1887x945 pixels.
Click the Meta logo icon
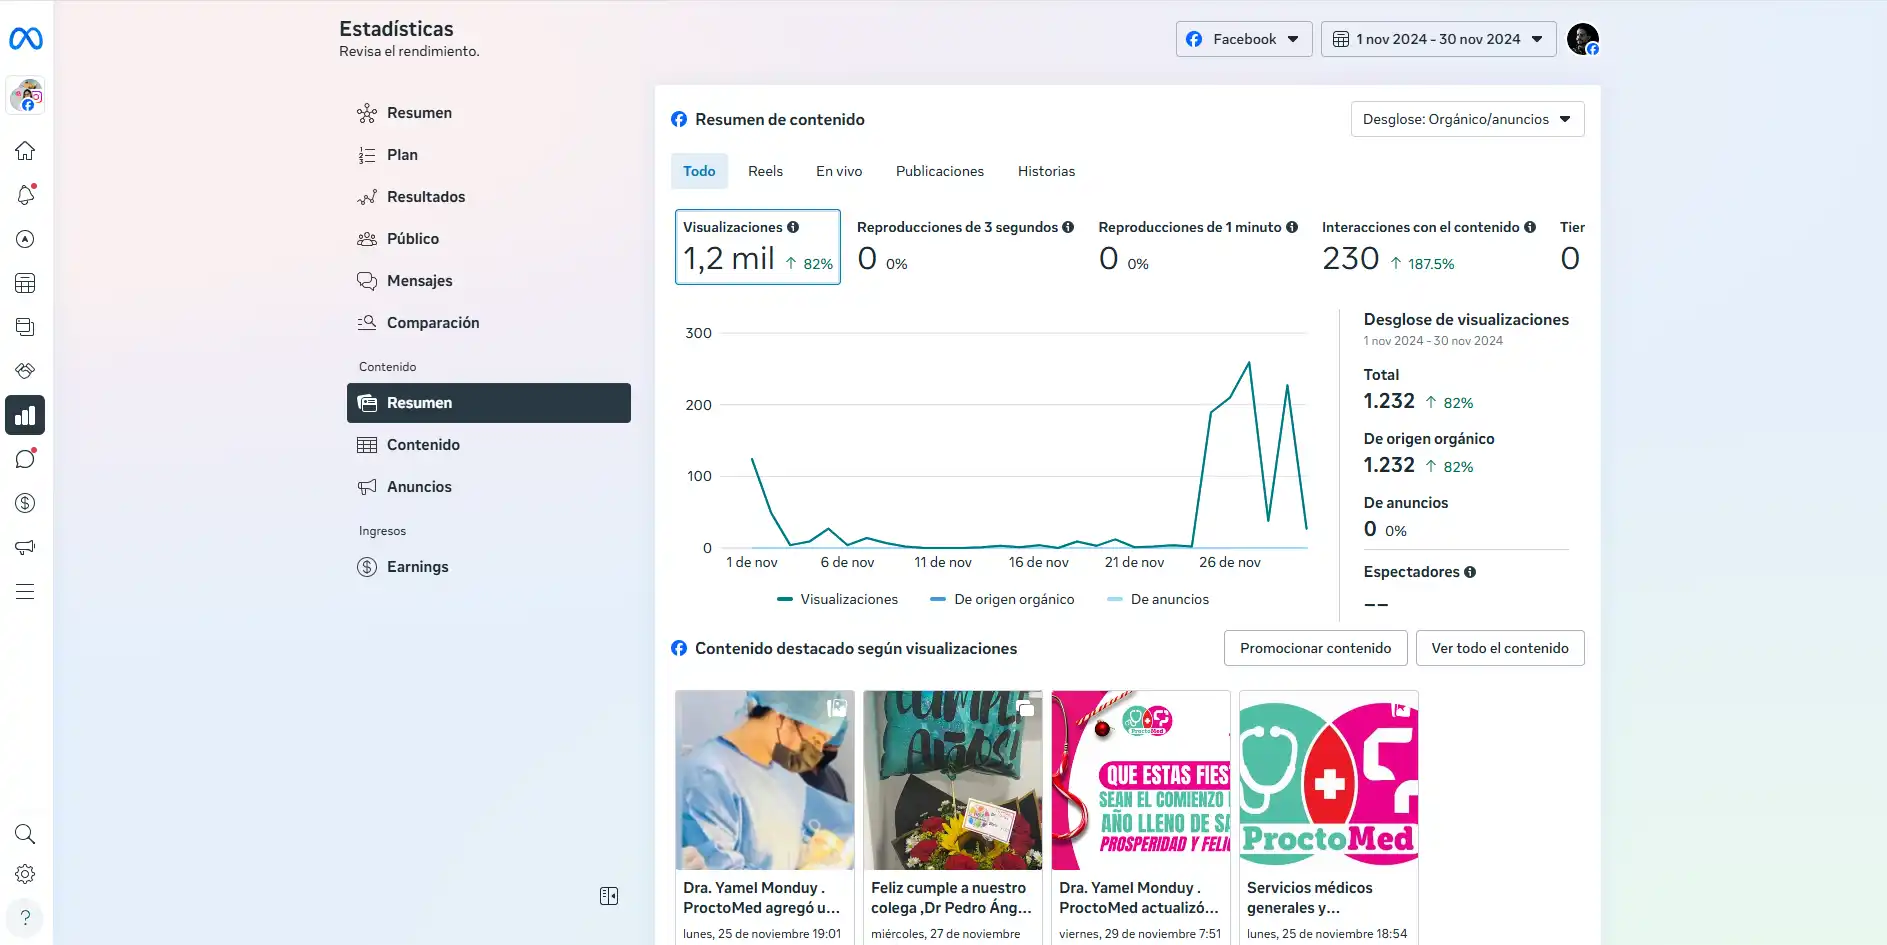[x=25, y=39]
